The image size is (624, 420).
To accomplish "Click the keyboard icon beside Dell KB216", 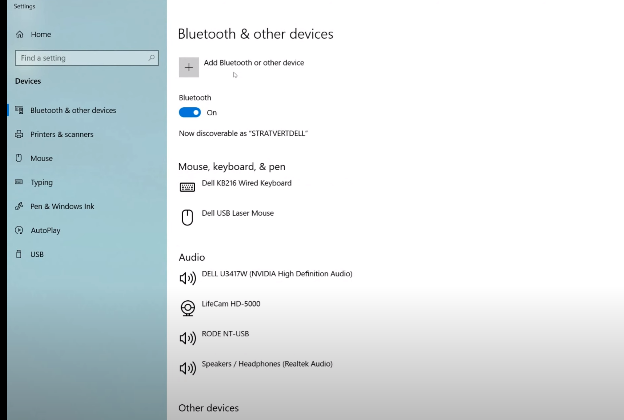I will click(x=187, y=187).
